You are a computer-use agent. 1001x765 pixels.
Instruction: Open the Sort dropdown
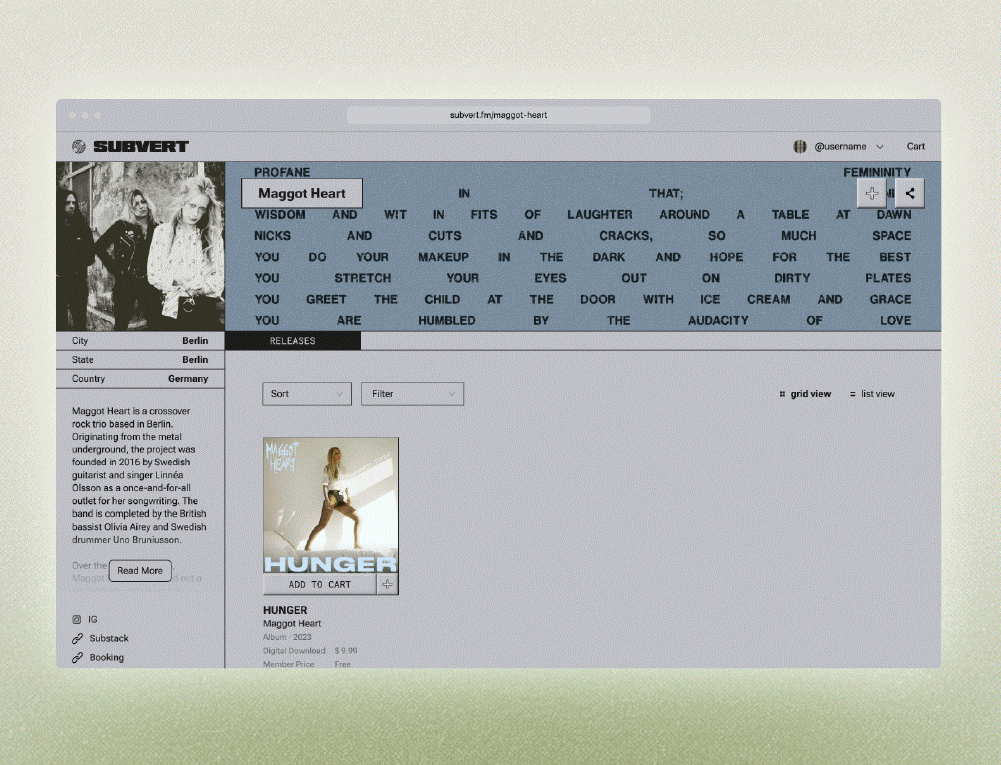[307, 394]
